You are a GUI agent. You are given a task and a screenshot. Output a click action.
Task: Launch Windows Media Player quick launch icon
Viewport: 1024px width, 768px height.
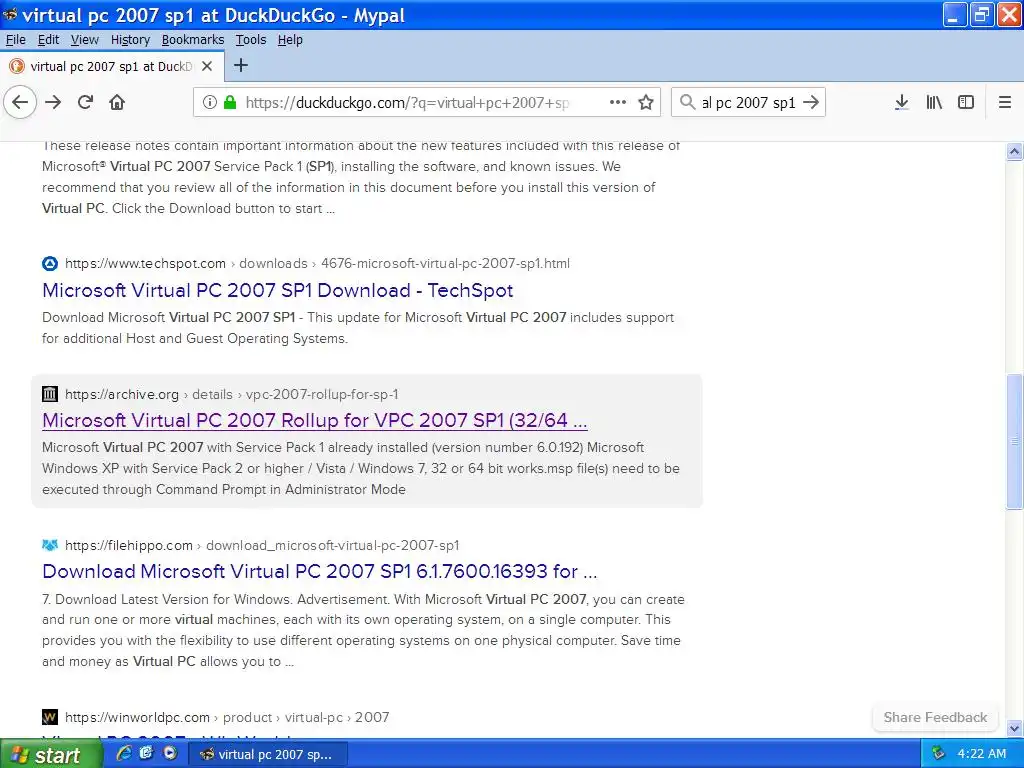(170, 753)
